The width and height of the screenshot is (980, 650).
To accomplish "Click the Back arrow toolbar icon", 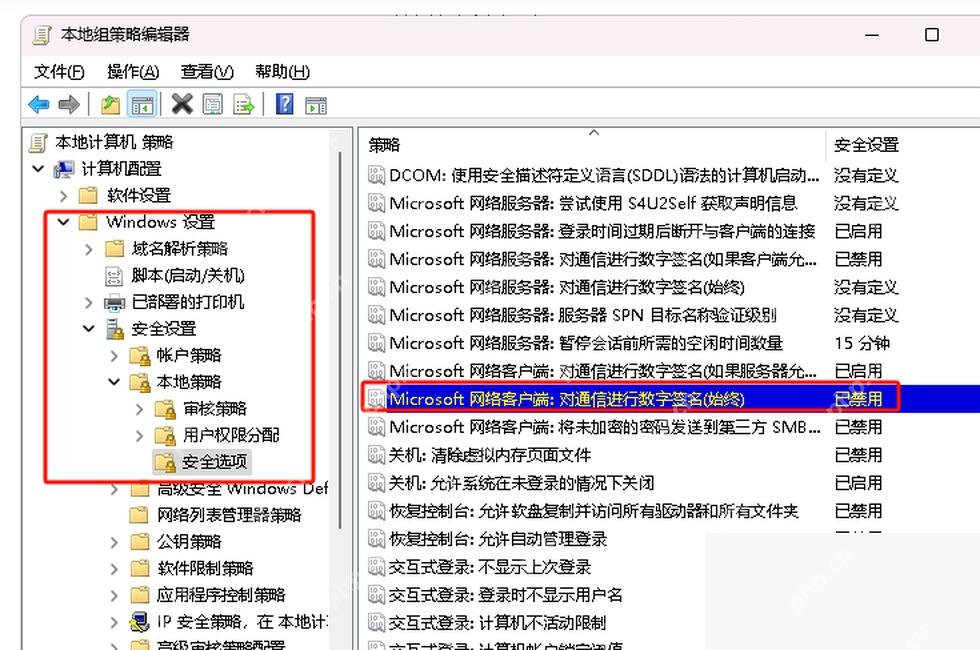I will [39, 104].
